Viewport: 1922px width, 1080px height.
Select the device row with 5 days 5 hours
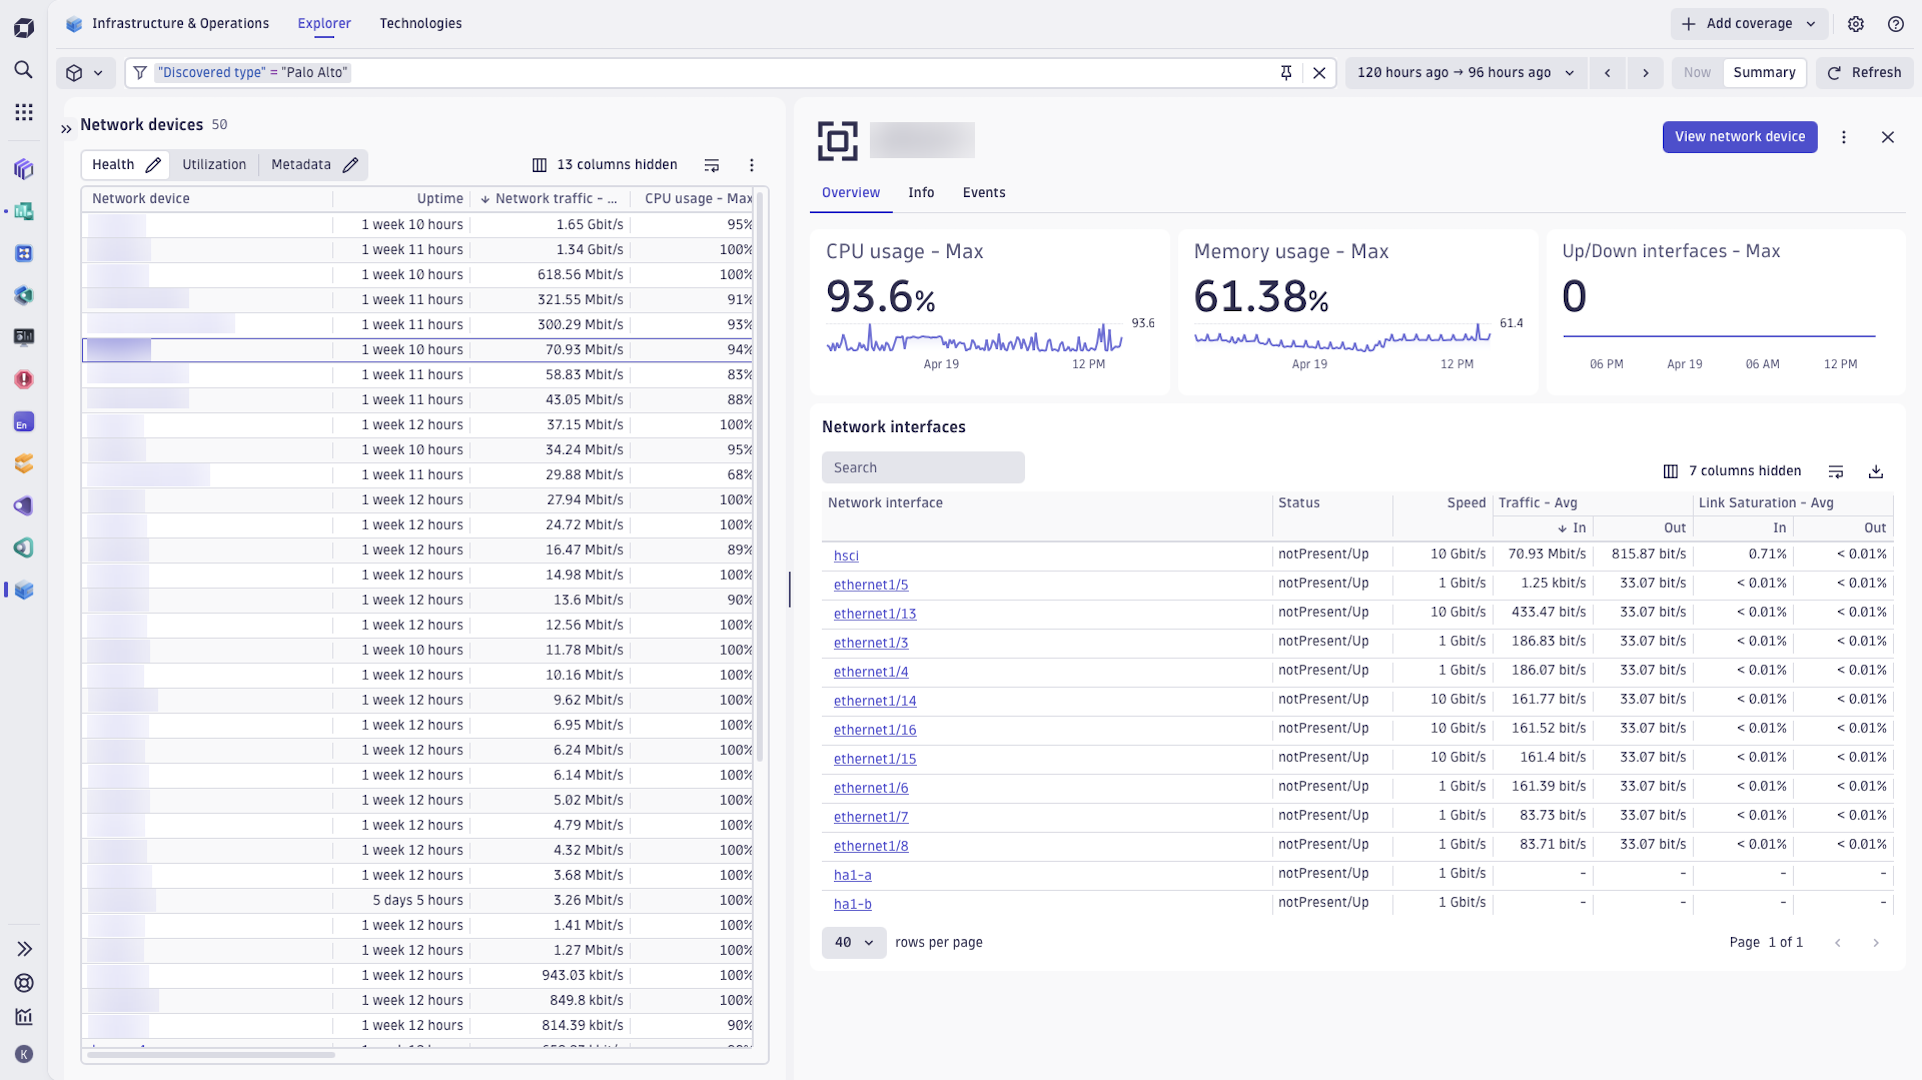[x=418, y=900]
